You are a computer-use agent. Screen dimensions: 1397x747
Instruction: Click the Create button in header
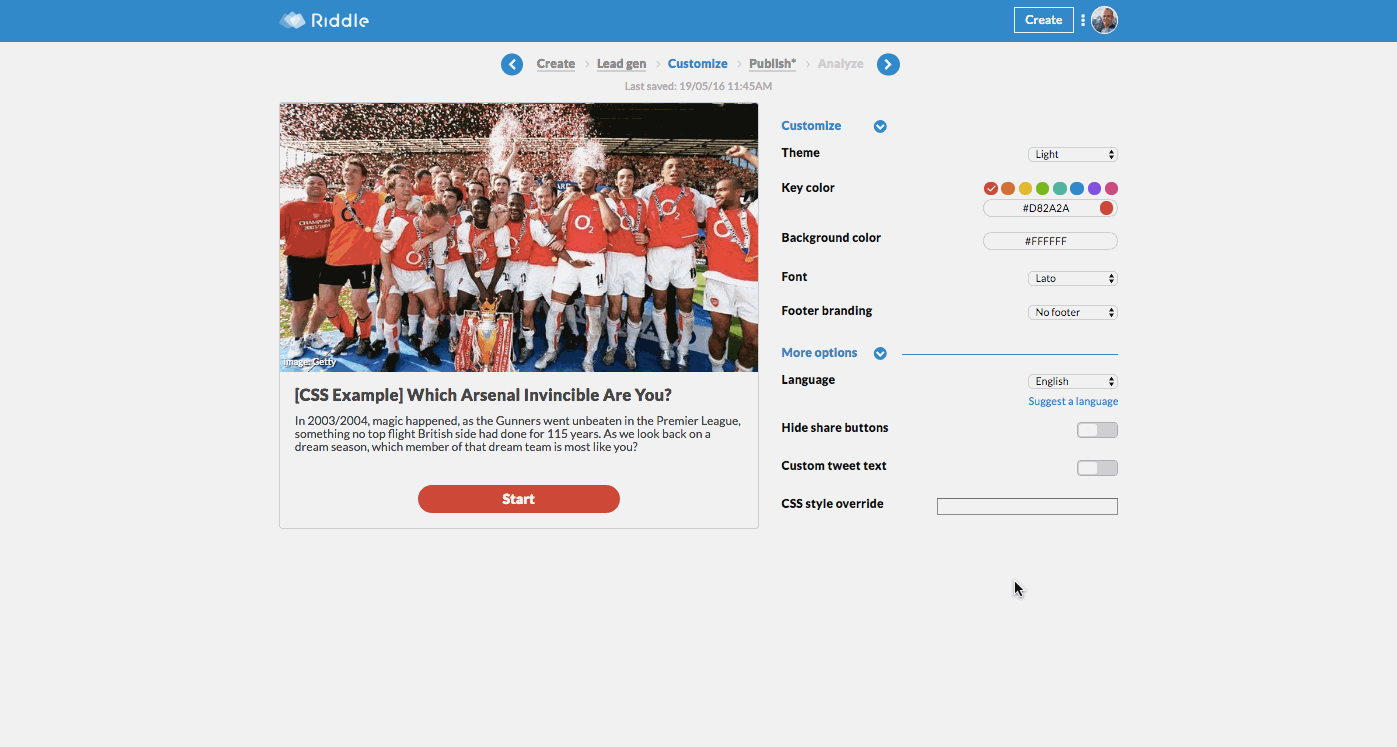(x=1043, y=20)
